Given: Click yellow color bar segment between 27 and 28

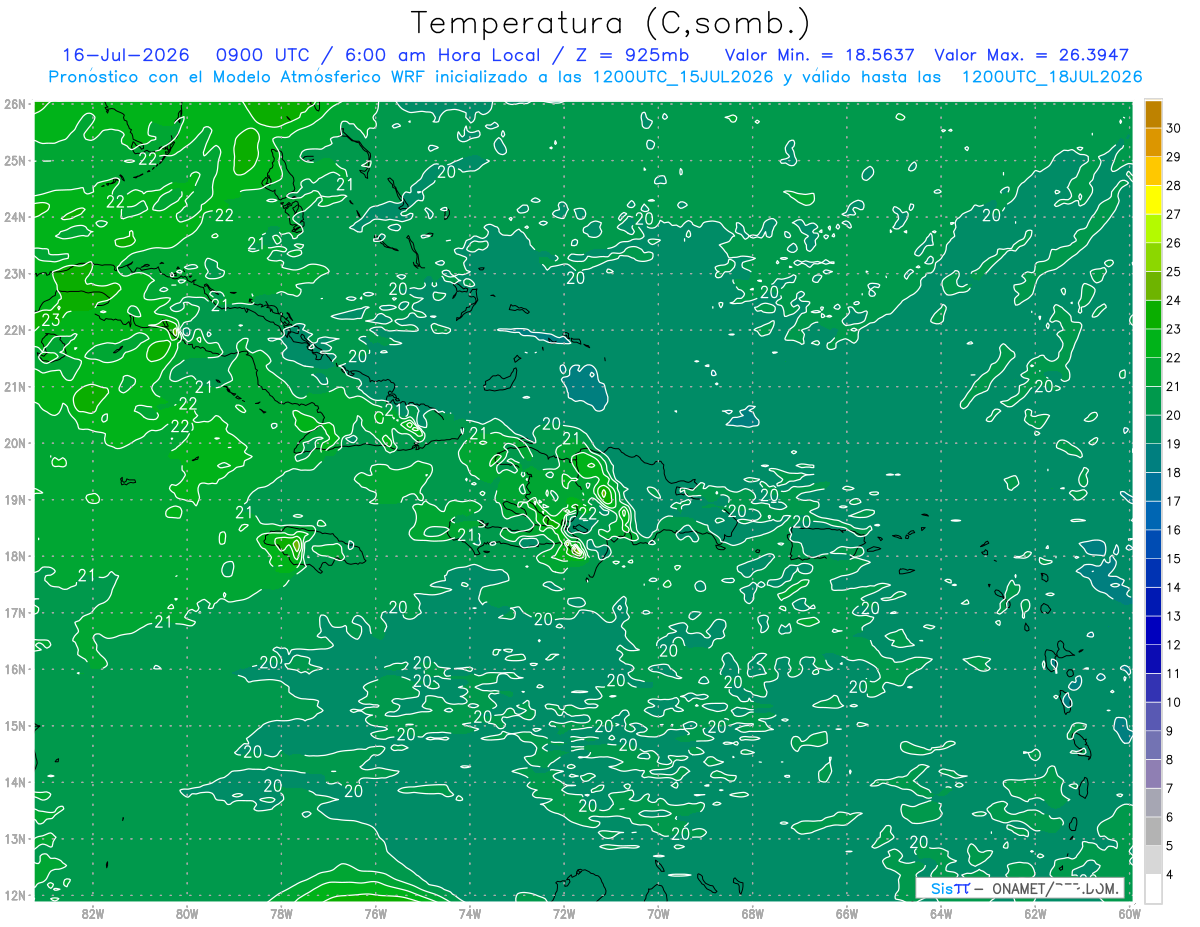Looking at the screenshot, I should 1153,200.
